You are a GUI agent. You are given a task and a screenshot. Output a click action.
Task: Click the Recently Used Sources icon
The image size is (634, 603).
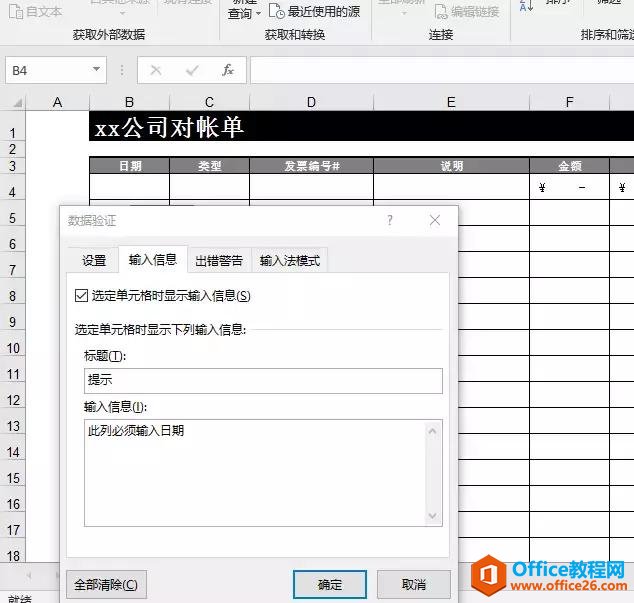pos(277,11)
